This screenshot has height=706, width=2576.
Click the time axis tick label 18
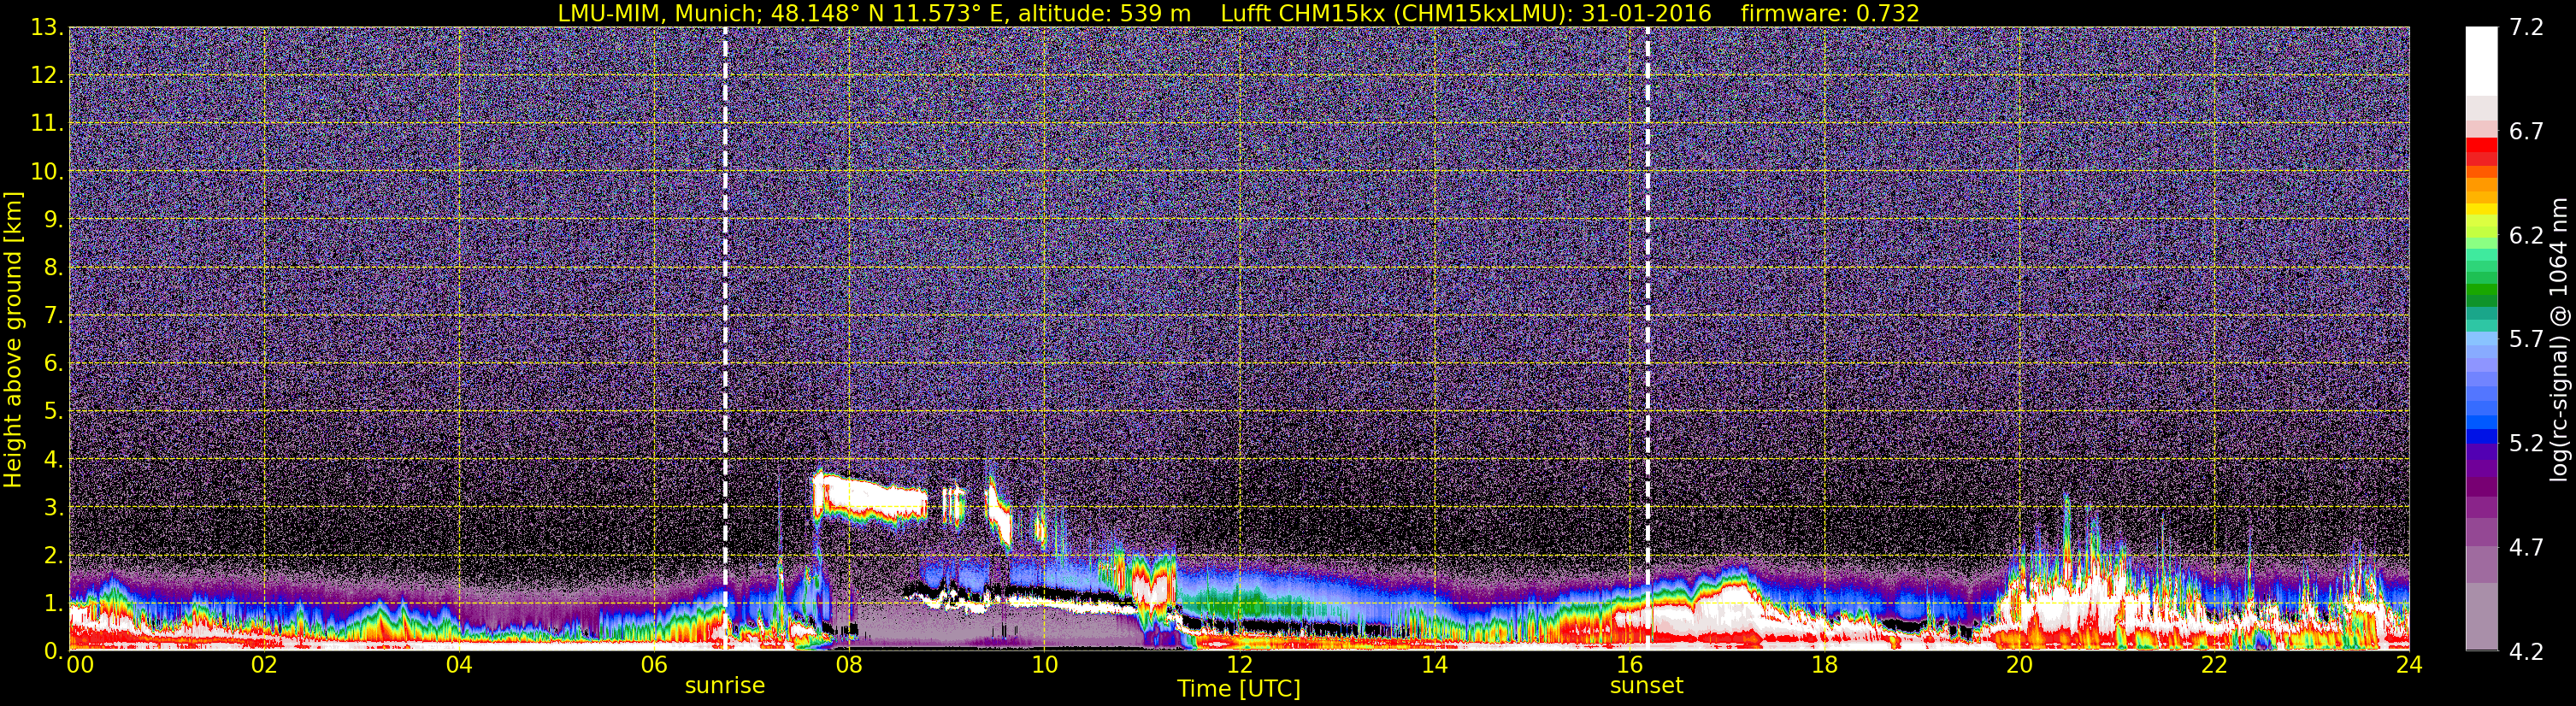click(x=1824, y=666)
